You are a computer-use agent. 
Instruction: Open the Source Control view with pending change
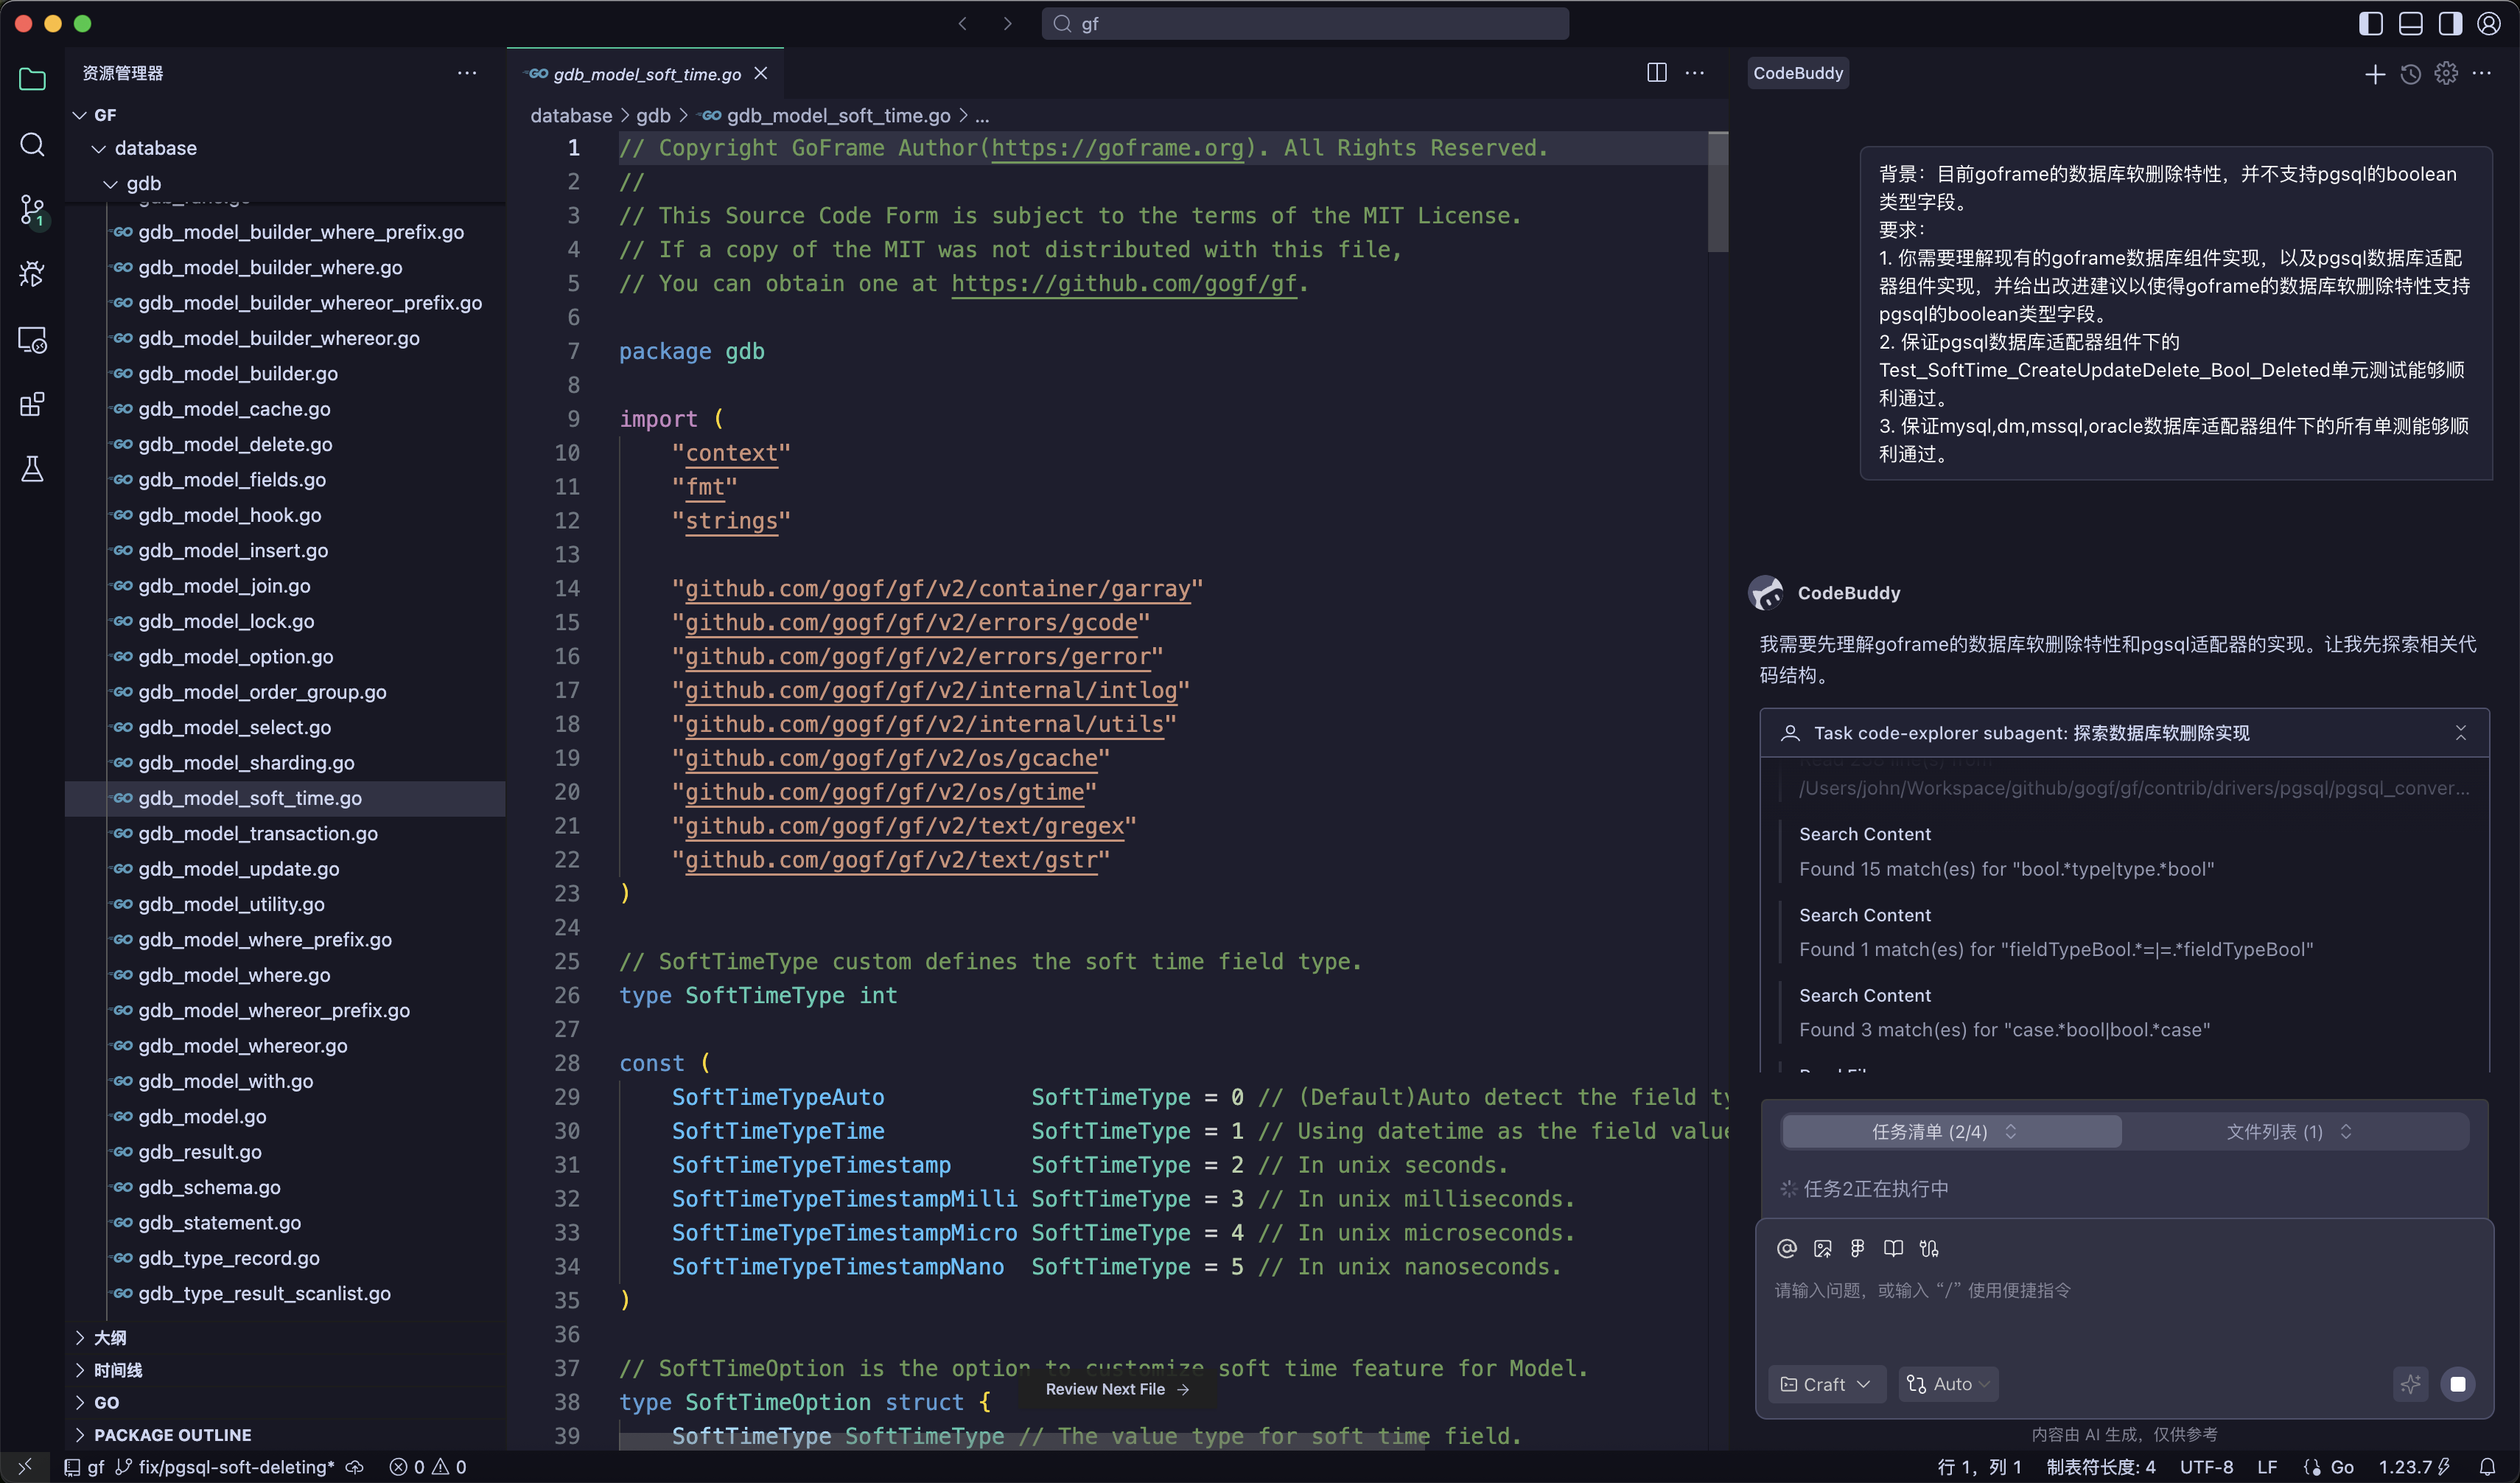coord(32,211)
